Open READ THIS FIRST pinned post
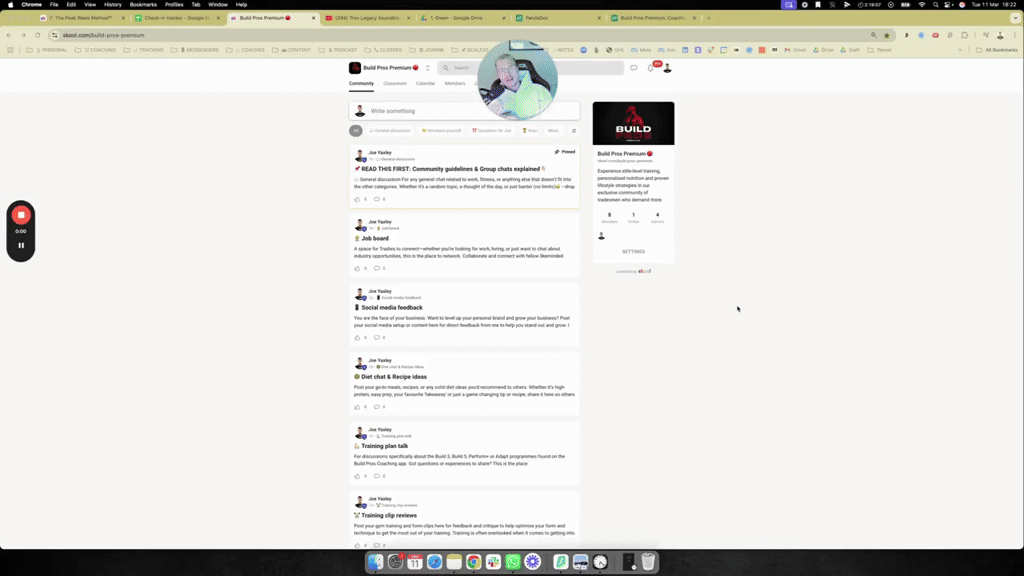 [453, 169]
